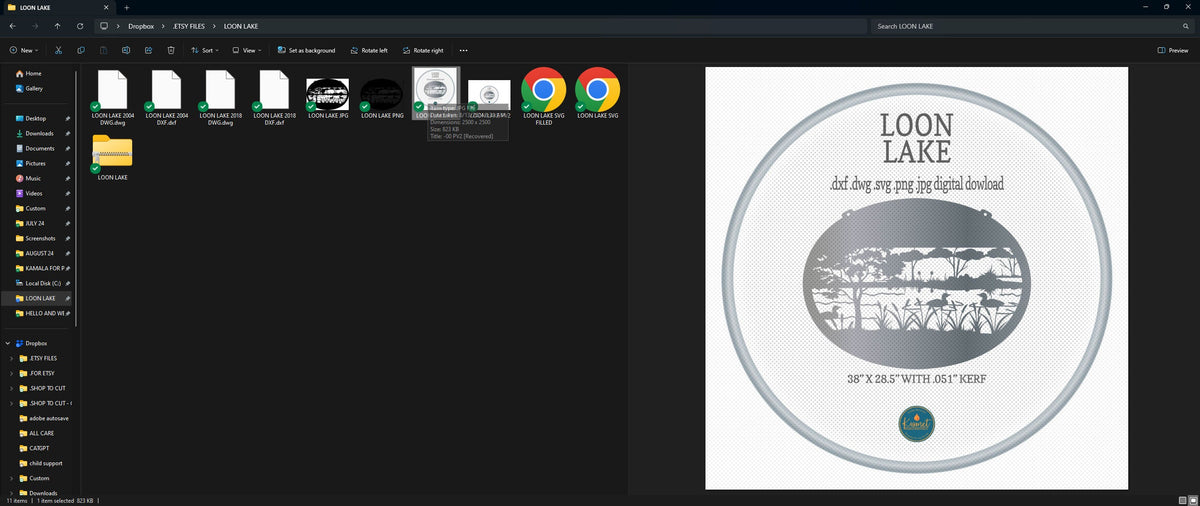The width and height of the screenshot is (1200, 506).
Task: Expand the .ETSY FILES tree folder
Action: pyautogui.click(x=11, y=358)
